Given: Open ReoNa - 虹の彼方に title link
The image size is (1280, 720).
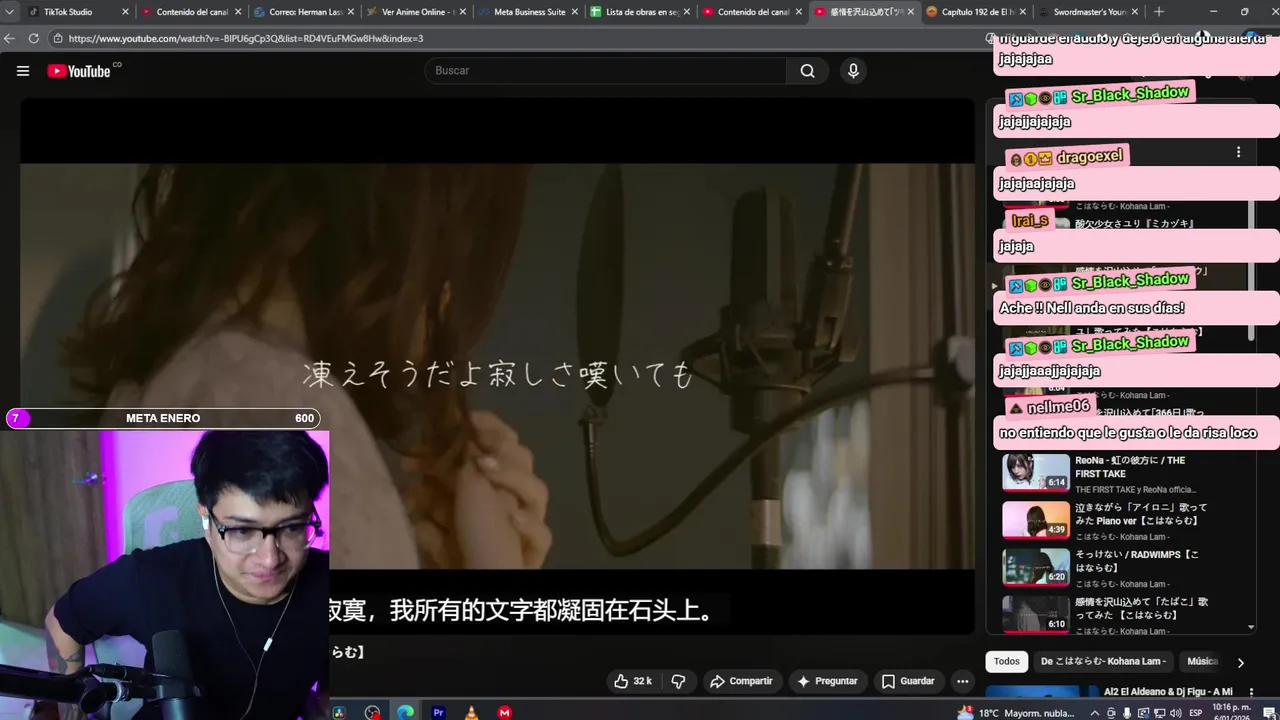Looking at the screenshot, I should pos(1130,467).
